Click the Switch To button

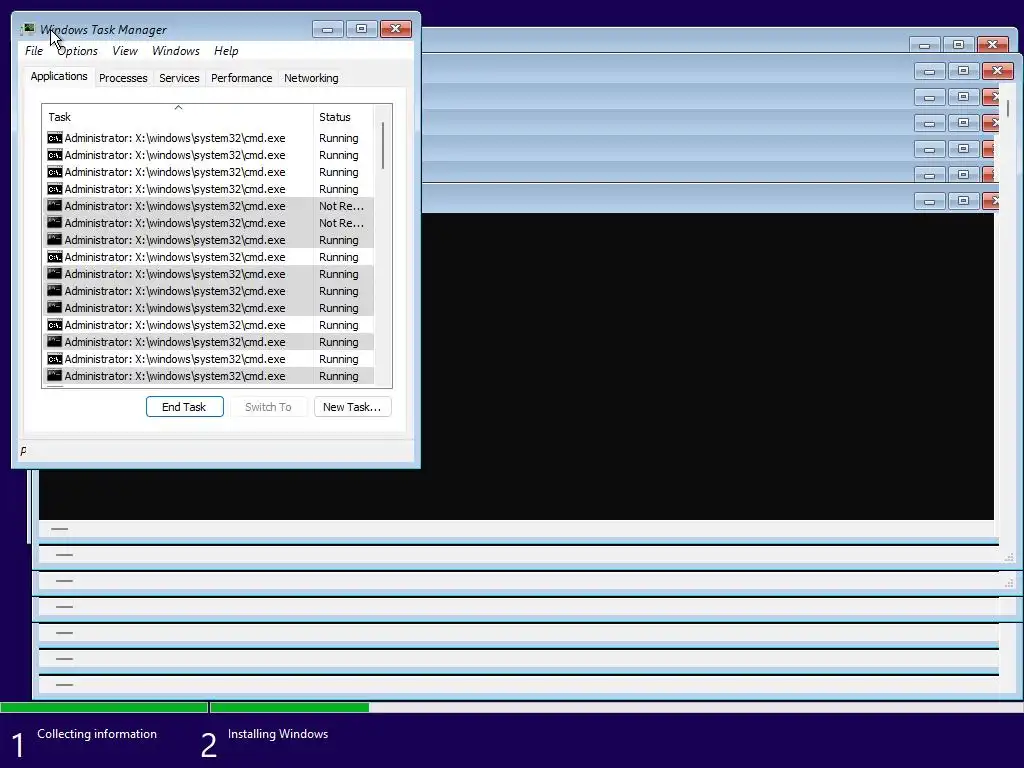click(268, 407)
